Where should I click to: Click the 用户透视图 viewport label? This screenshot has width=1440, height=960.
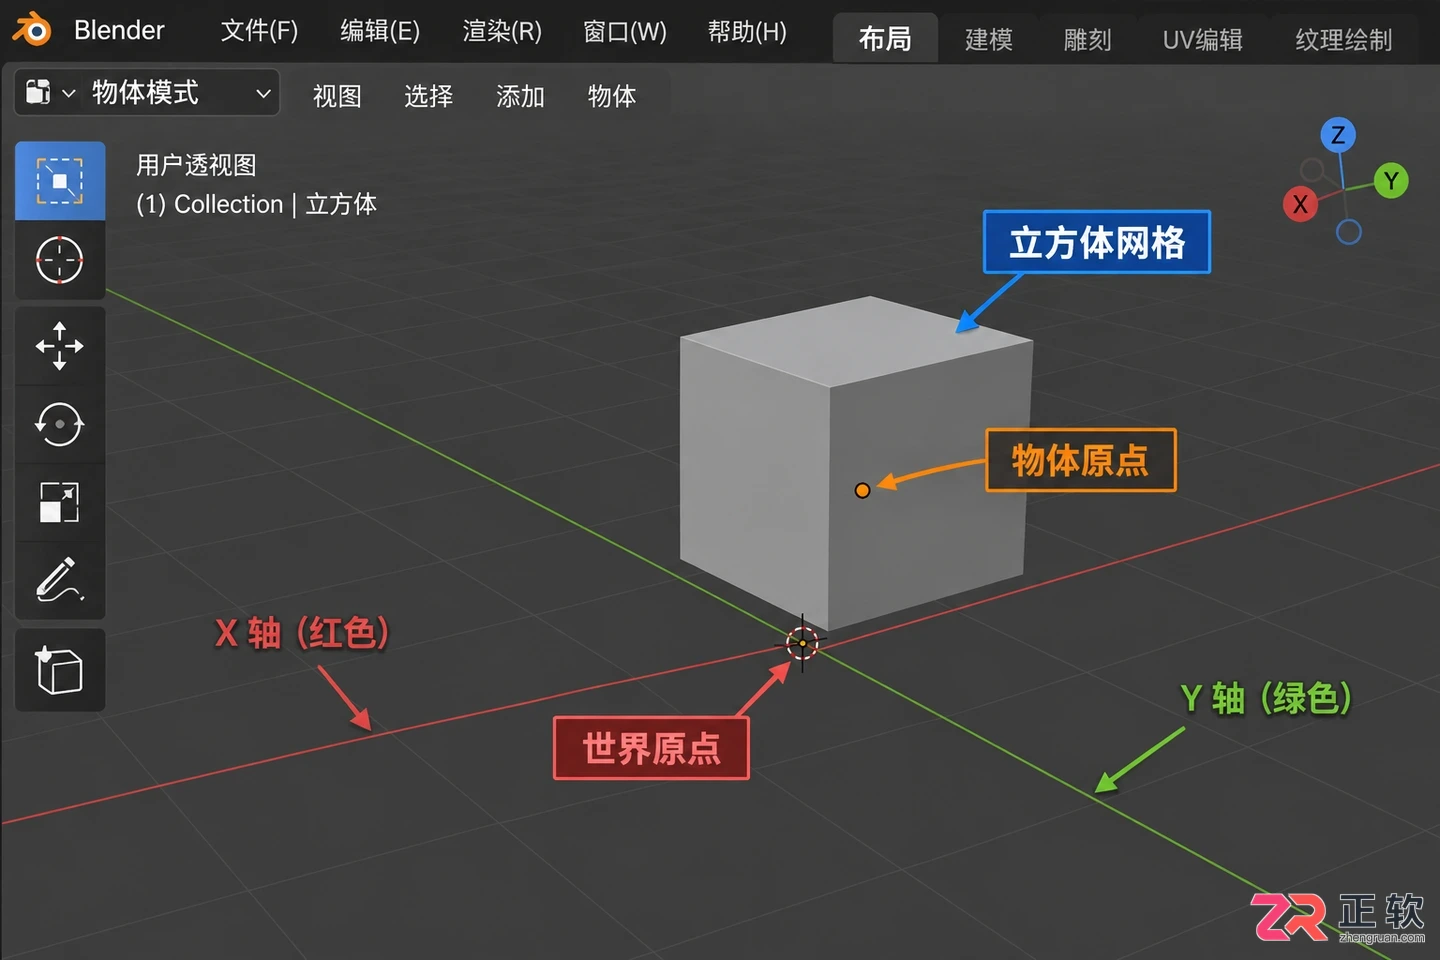tap(196, 165)
